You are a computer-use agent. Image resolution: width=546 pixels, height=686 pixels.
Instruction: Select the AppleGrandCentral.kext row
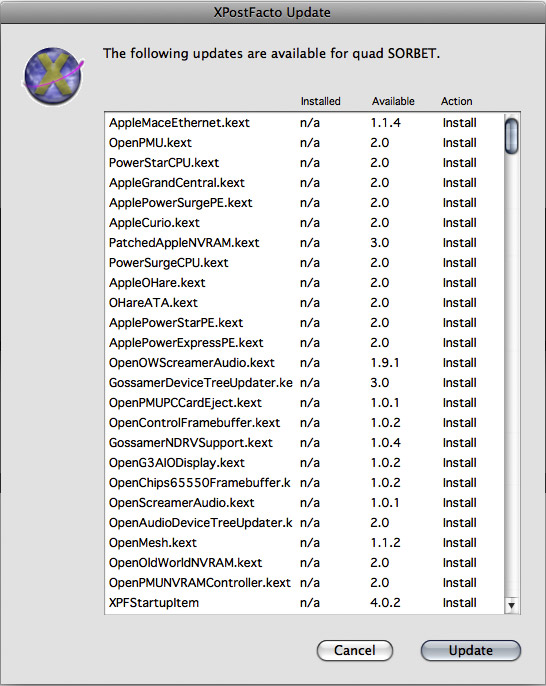304,183
